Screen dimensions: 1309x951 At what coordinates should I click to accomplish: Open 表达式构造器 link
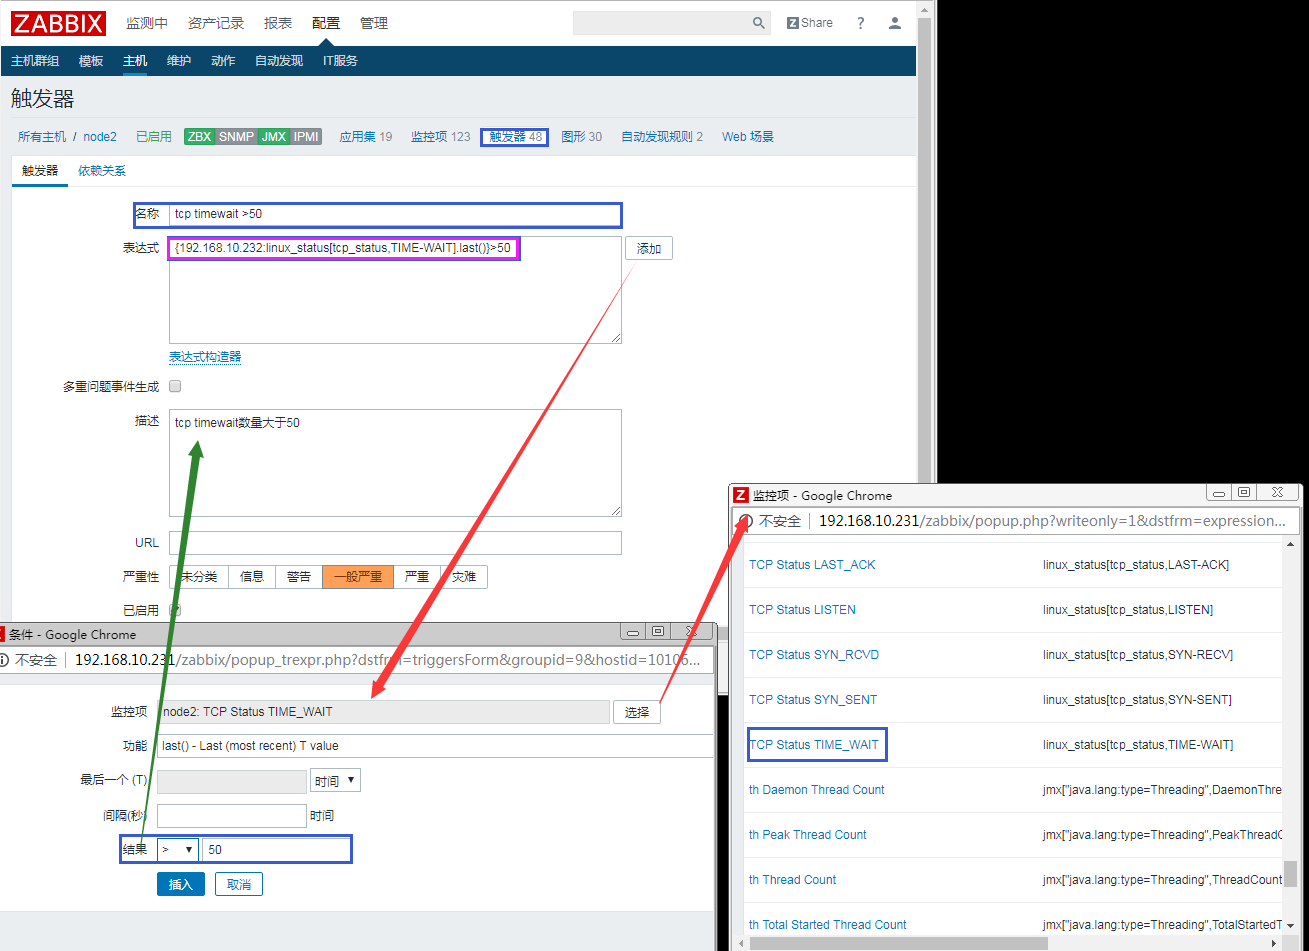(x=205, y=357)
